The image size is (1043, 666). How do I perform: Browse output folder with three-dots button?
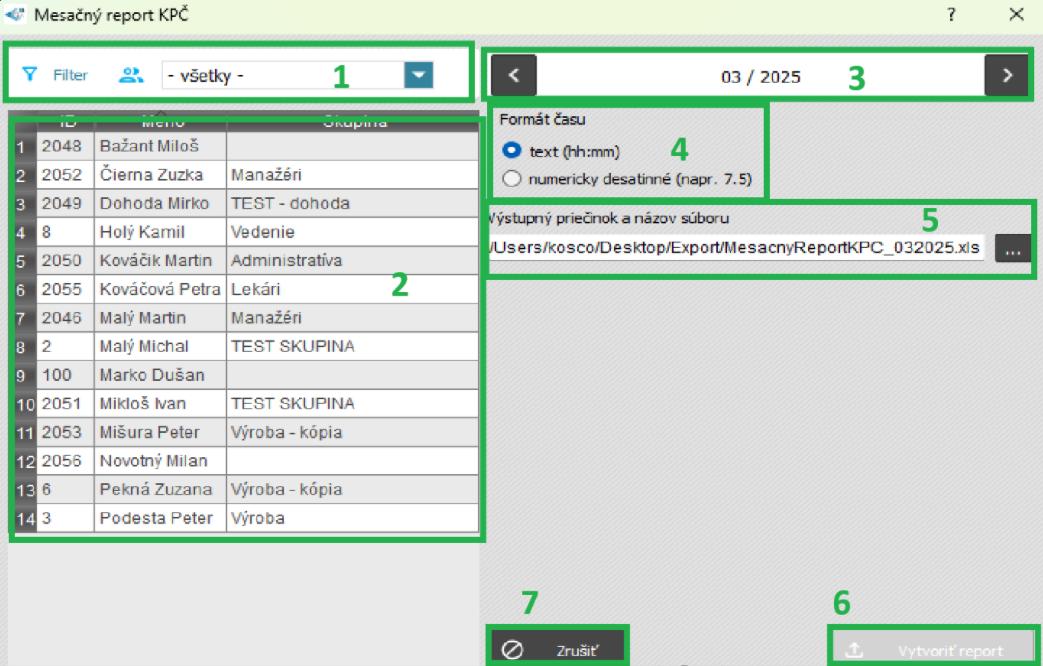click(x=1012, y=248)
